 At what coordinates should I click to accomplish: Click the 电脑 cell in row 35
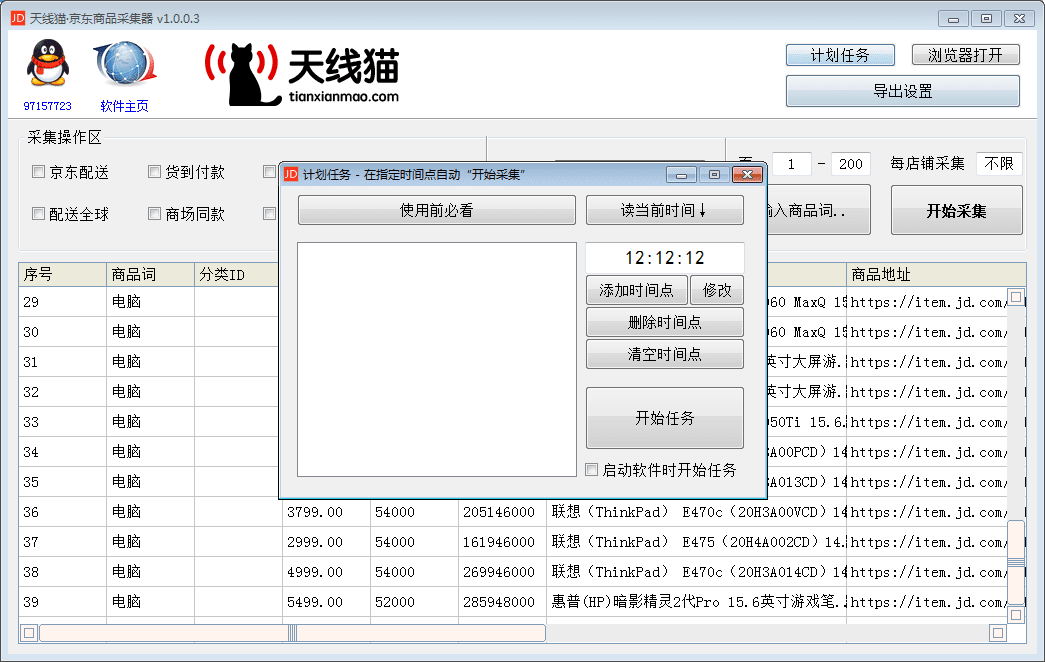151,482
